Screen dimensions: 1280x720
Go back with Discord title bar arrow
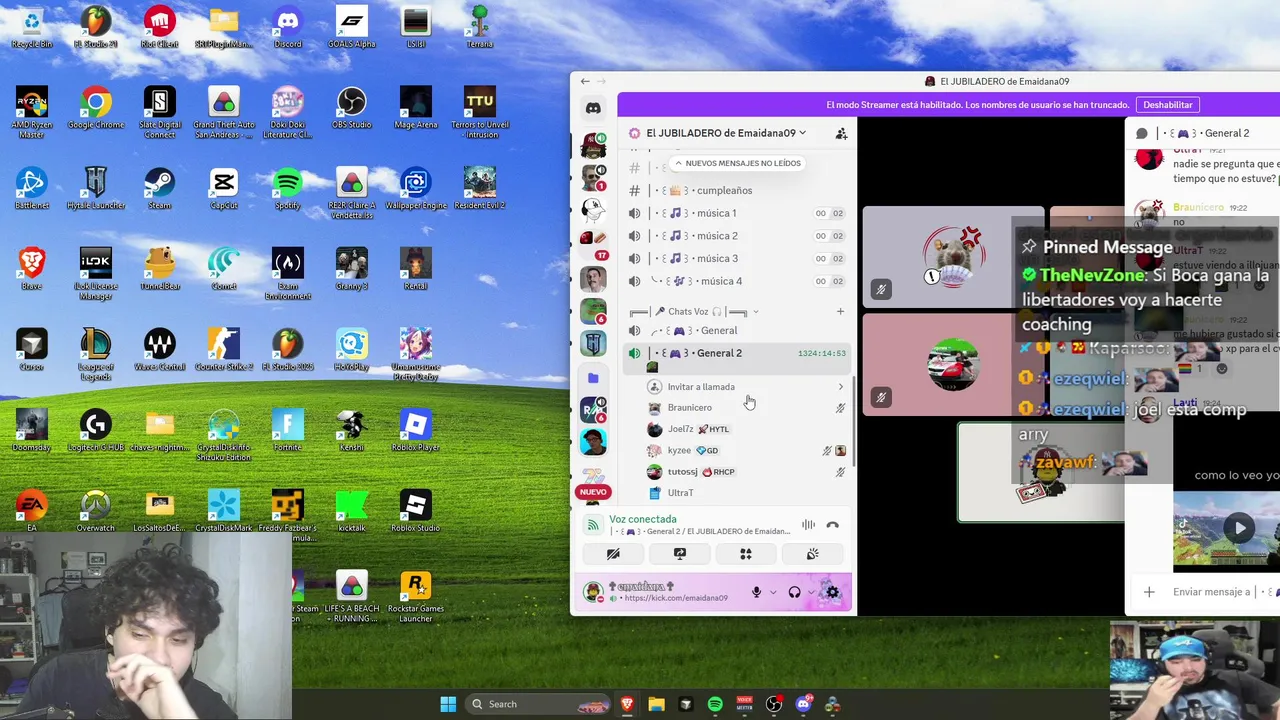point(585,82)
